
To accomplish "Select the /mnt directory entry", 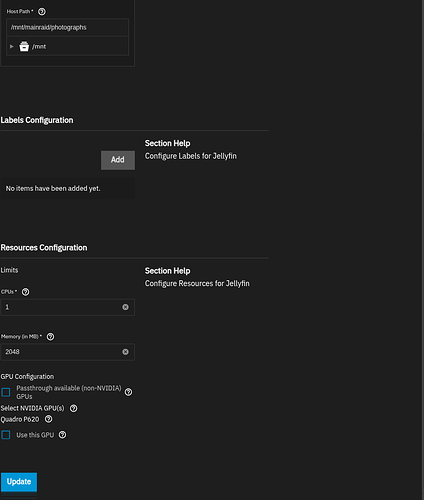I will 39,47.
